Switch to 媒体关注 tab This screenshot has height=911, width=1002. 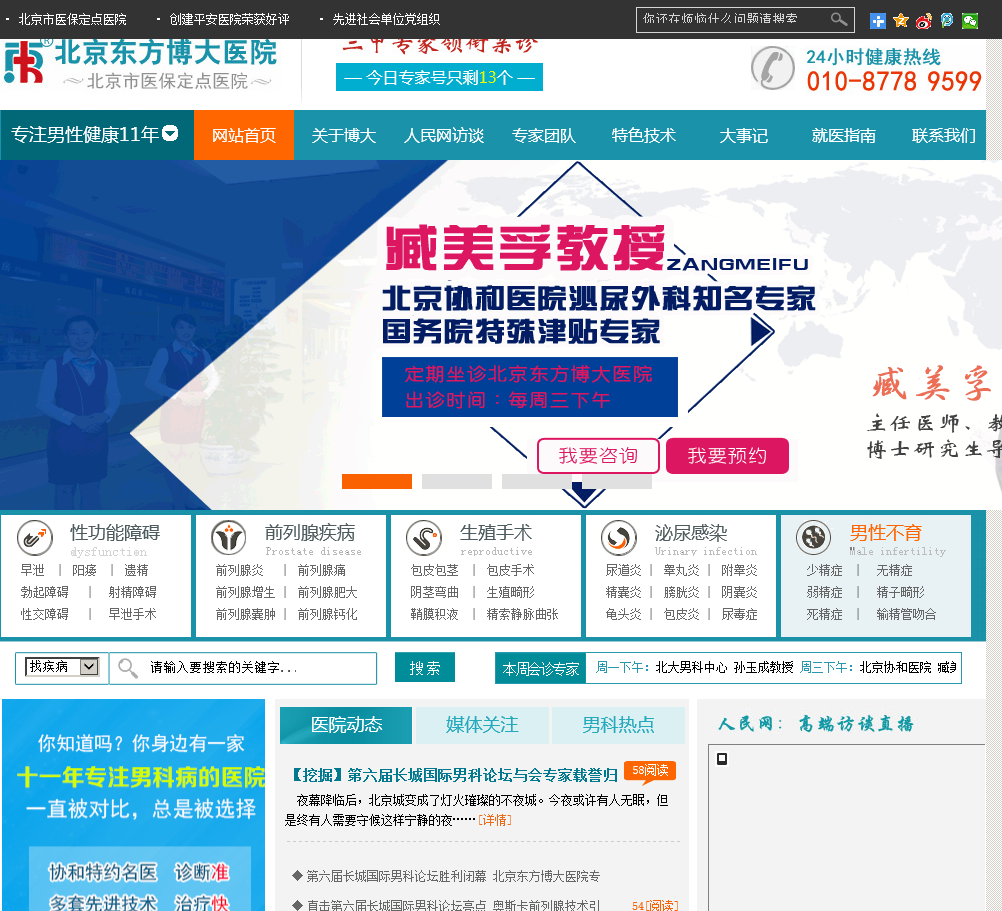pos(482,725)
